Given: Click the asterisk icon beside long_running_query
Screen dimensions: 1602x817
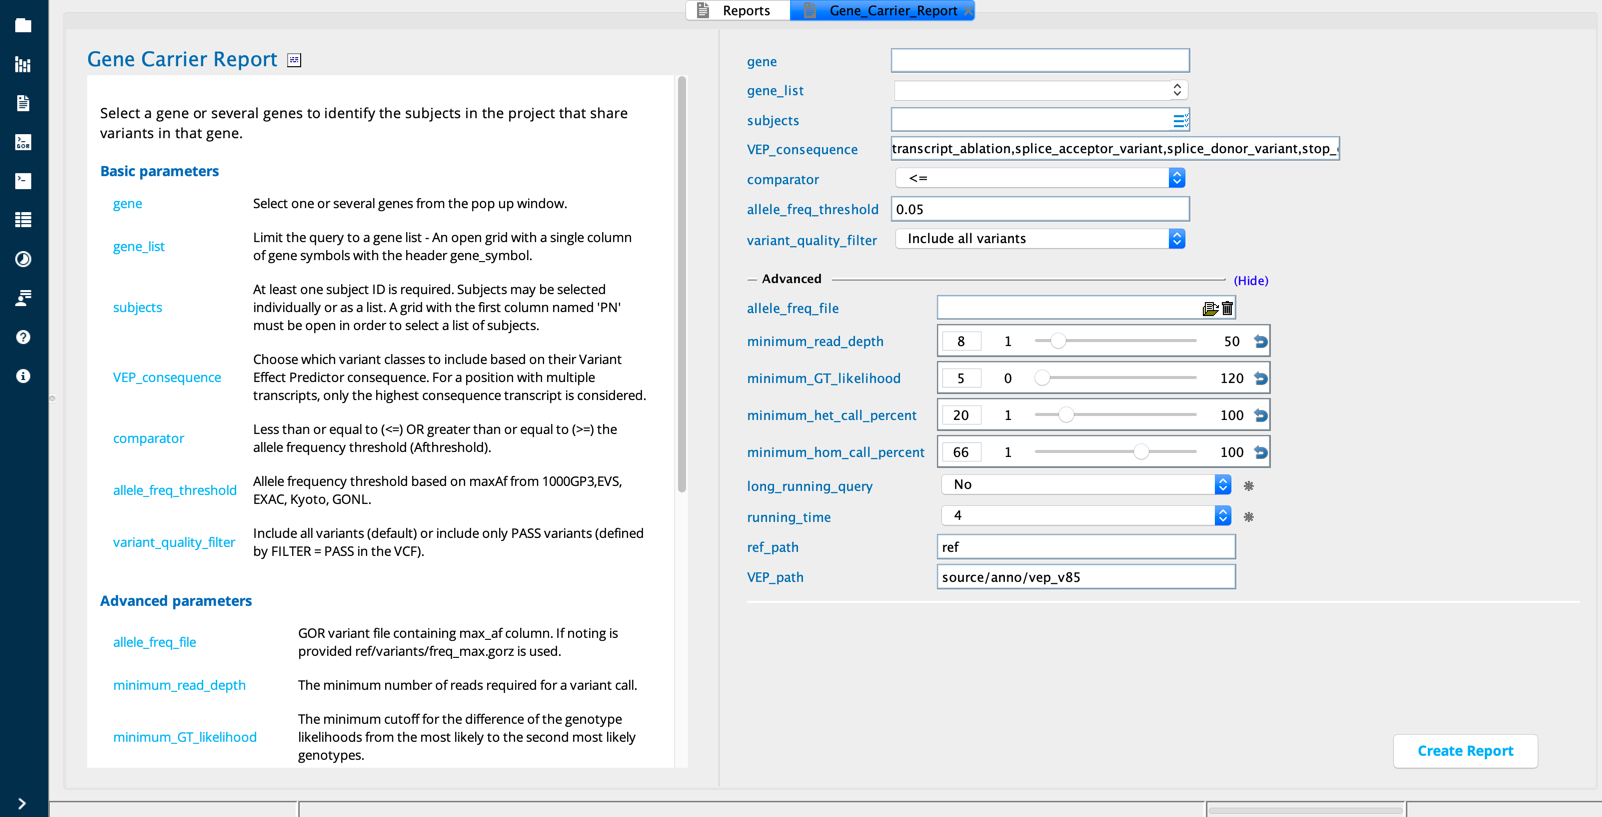Looking at the screenshot, I should 1249,486.
